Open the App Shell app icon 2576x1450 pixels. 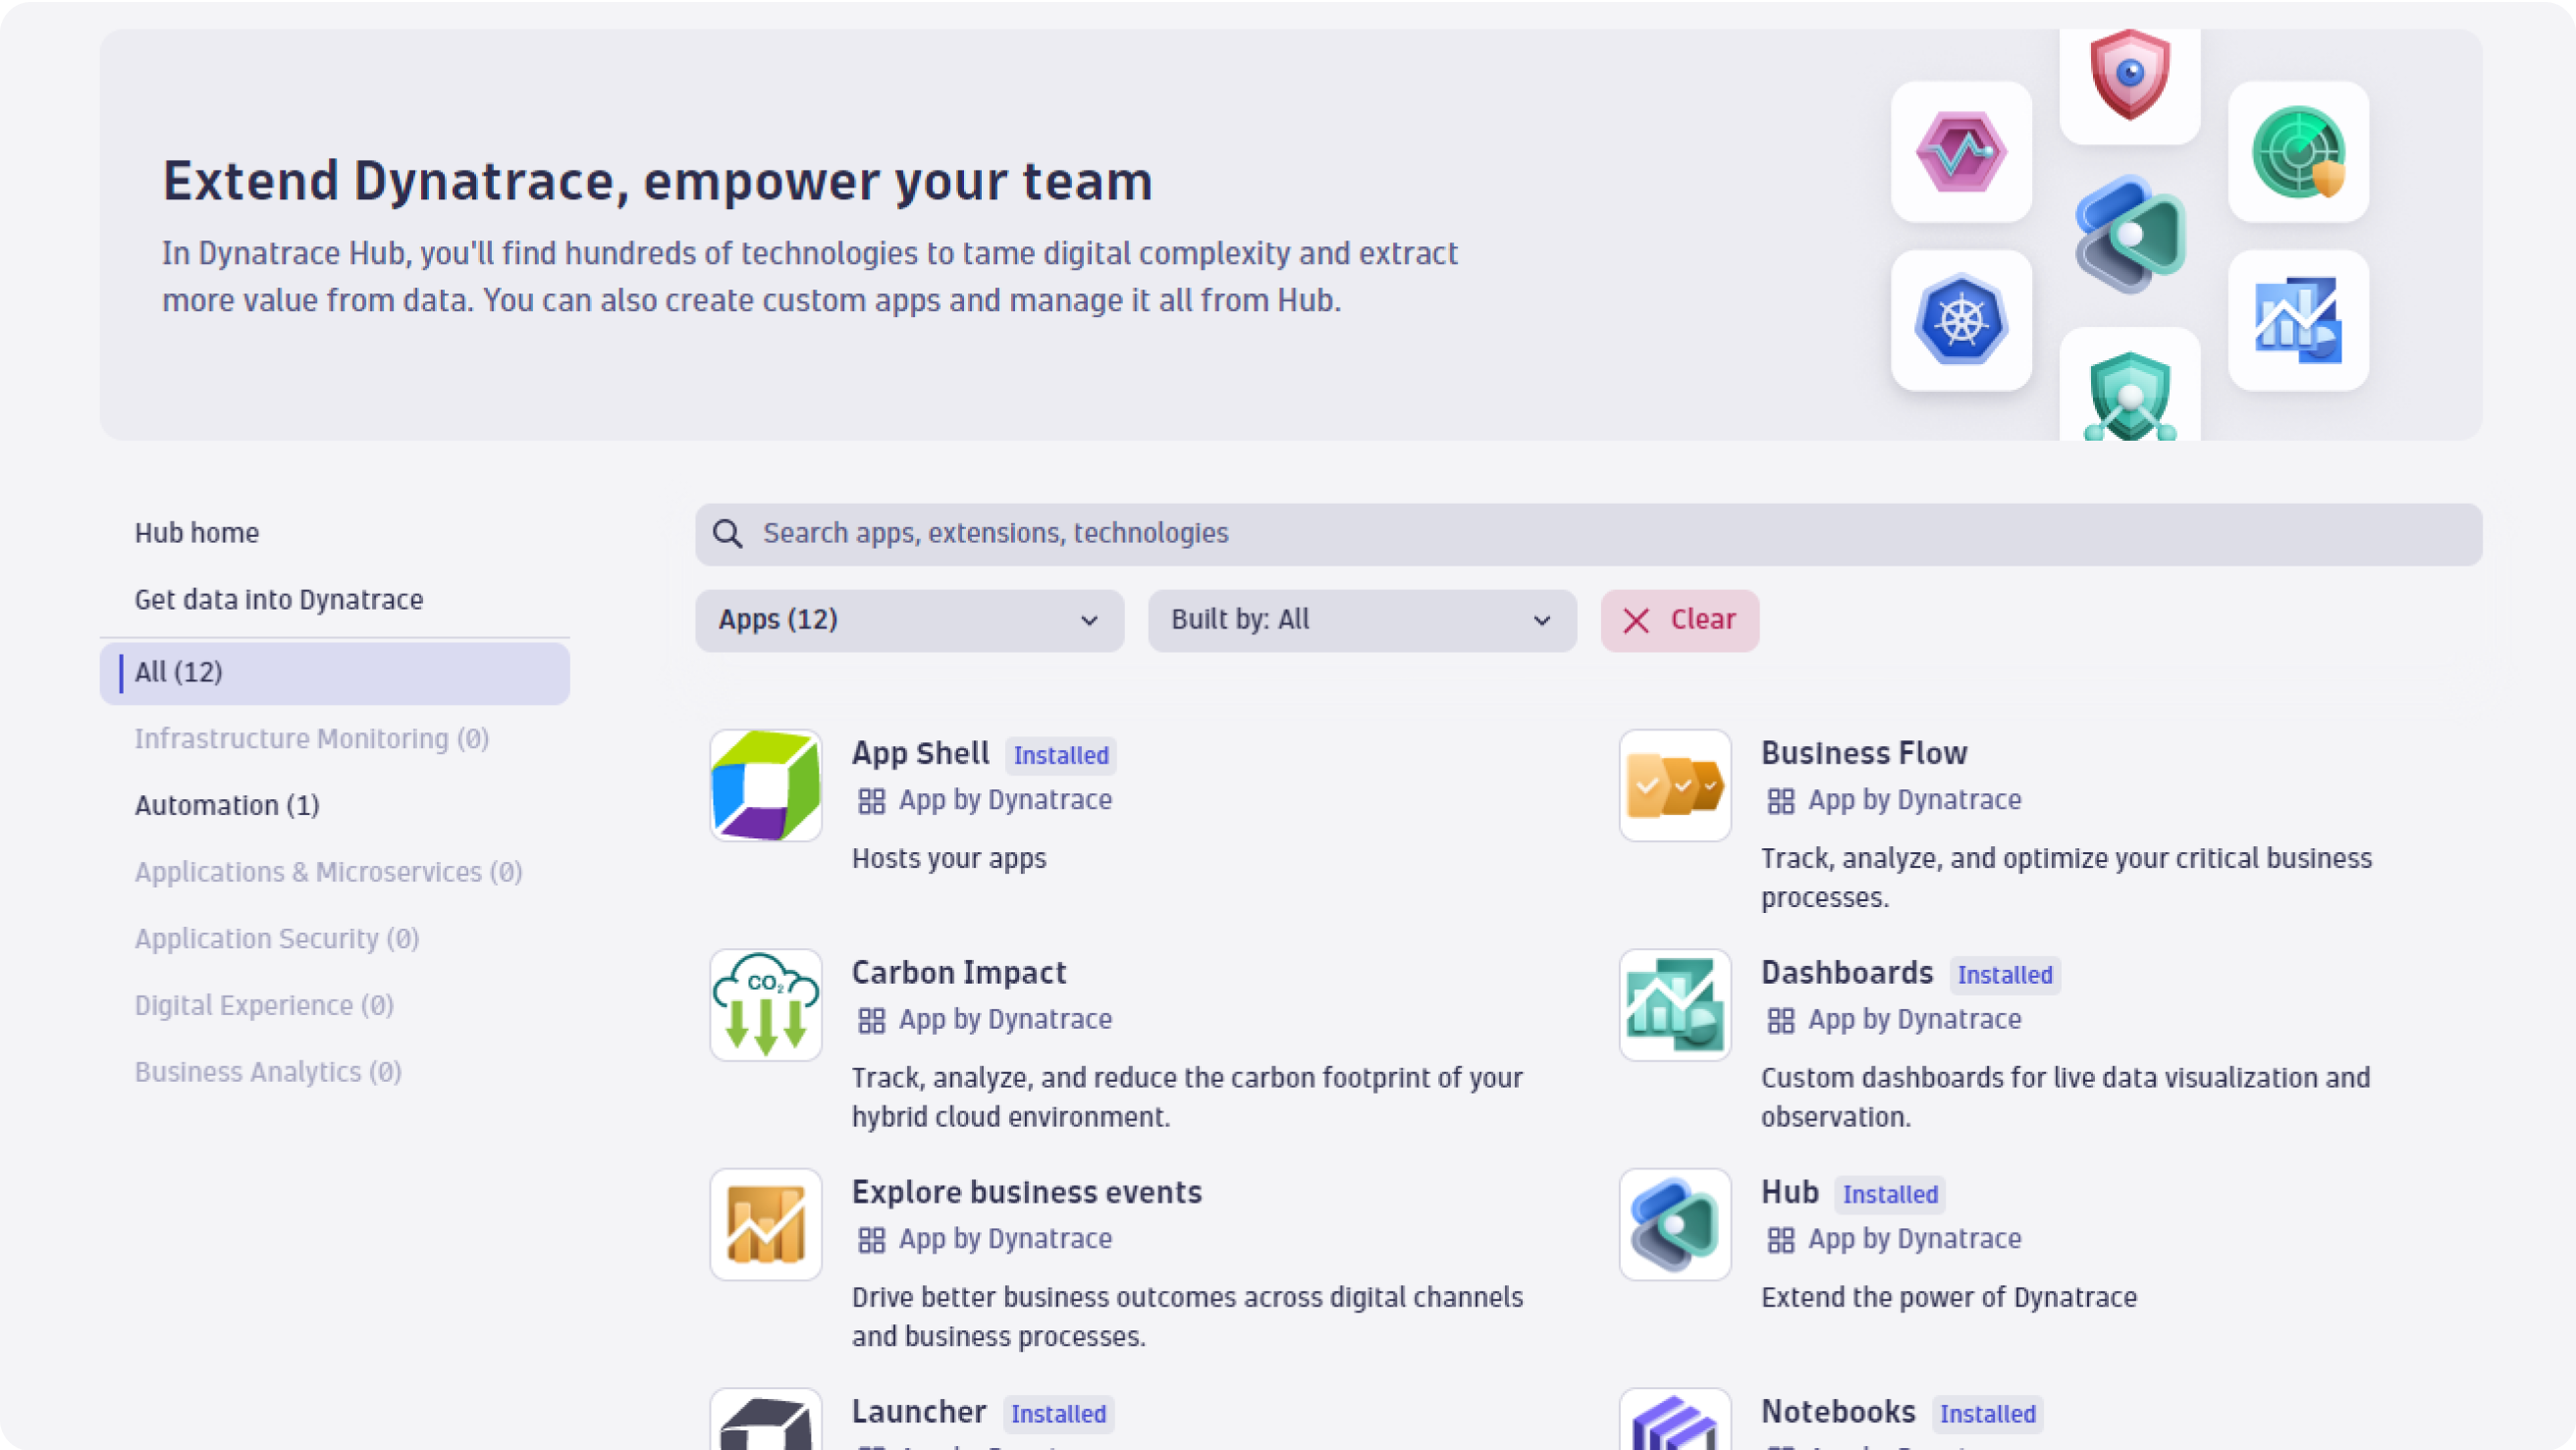pos(765,785)
